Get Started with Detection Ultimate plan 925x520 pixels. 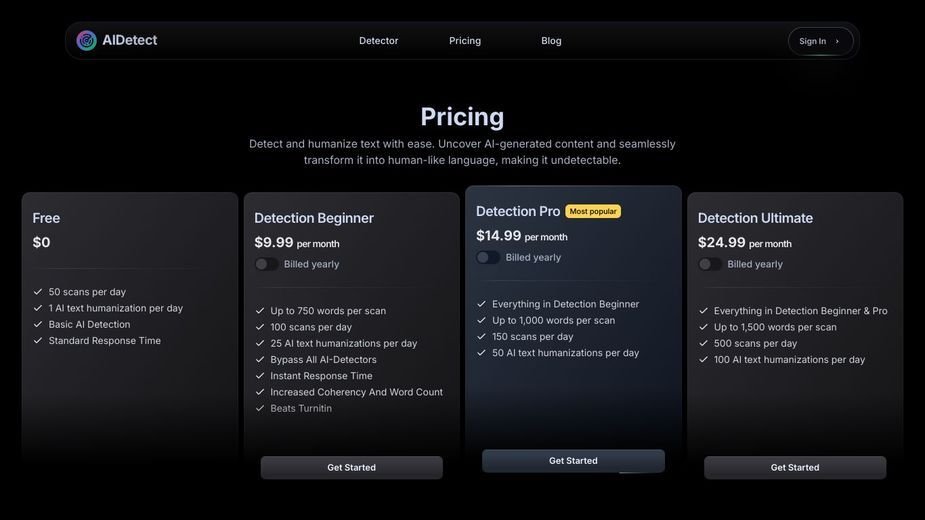(795, 467)
